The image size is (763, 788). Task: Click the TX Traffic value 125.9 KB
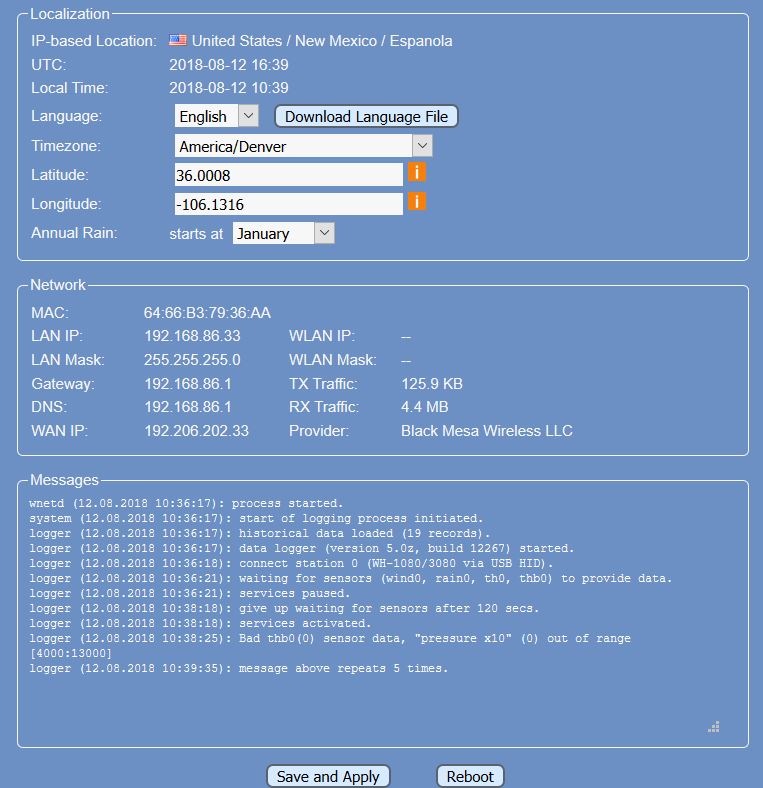coord(431,384)
